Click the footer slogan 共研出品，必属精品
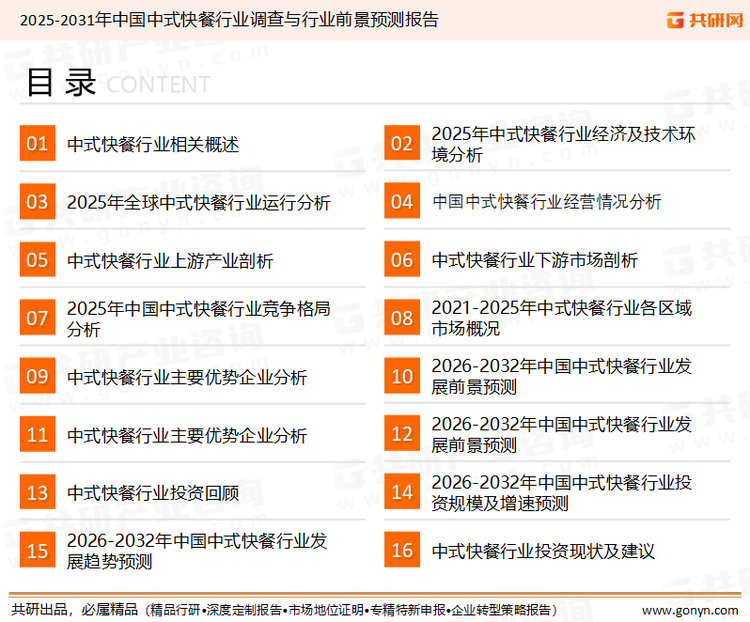 (75, 610)
